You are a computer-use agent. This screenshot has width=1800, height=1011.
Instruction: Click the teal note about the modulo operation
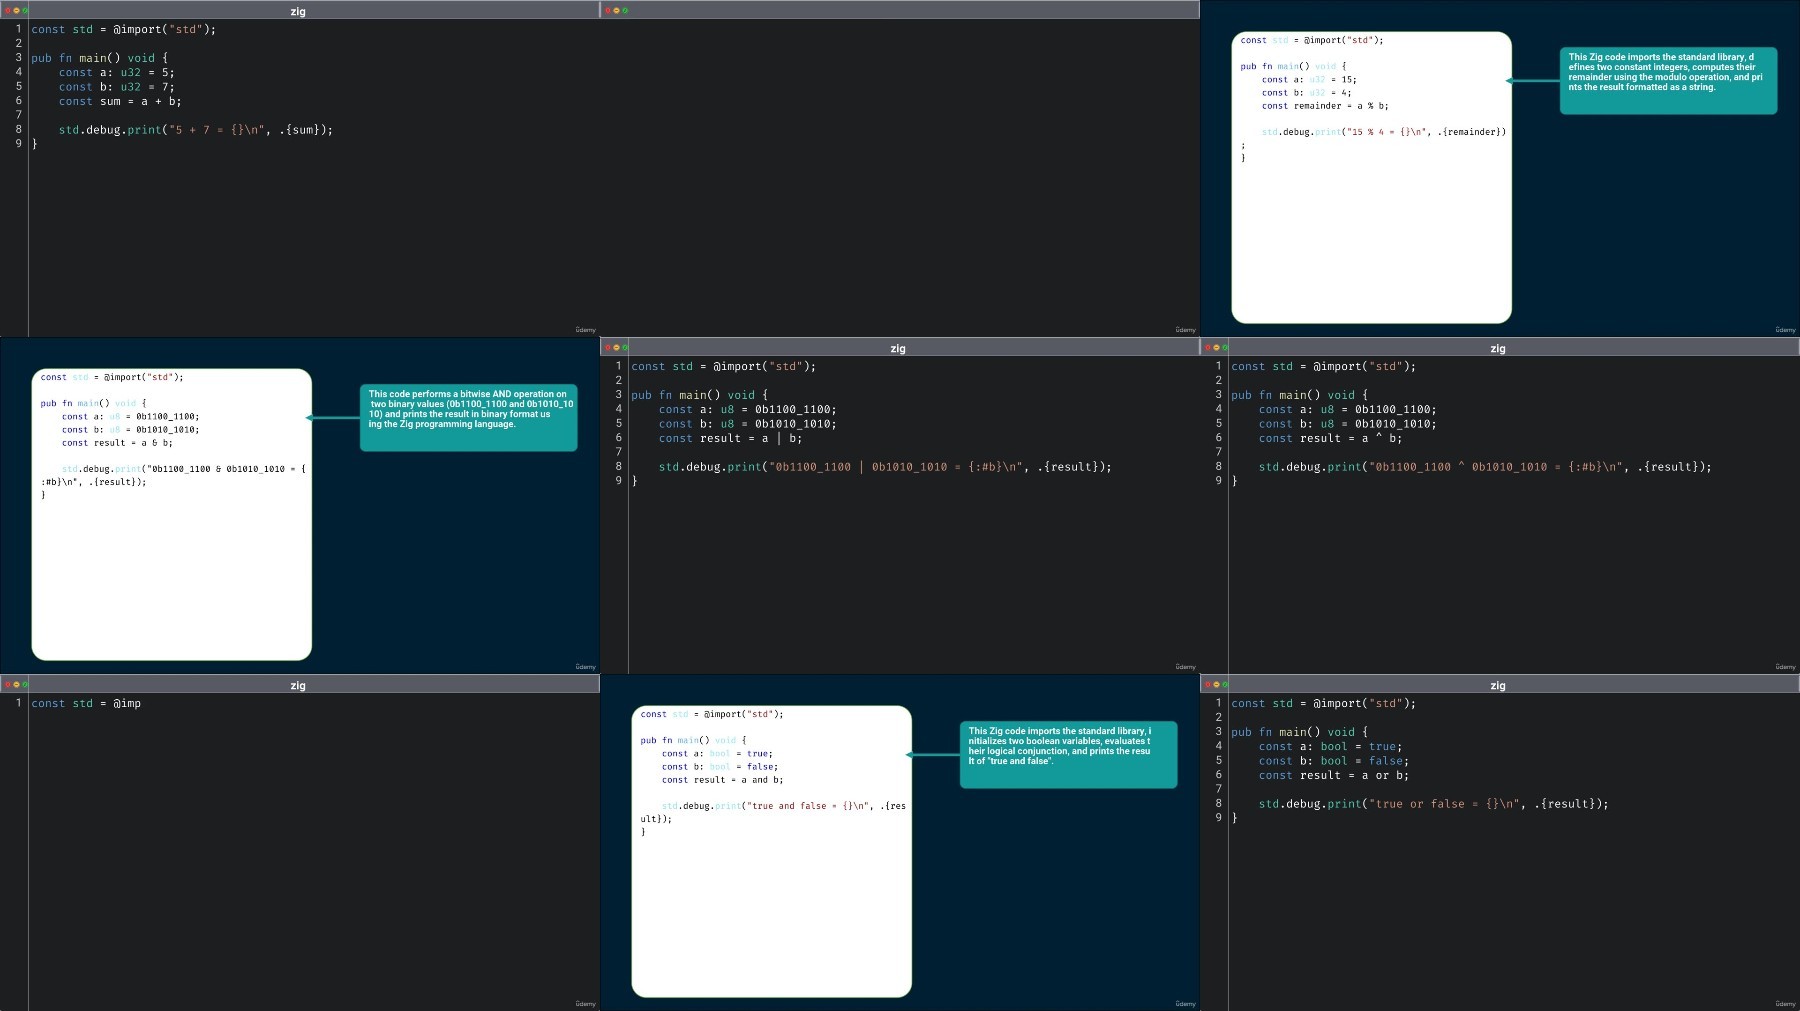click(1668, 80)
